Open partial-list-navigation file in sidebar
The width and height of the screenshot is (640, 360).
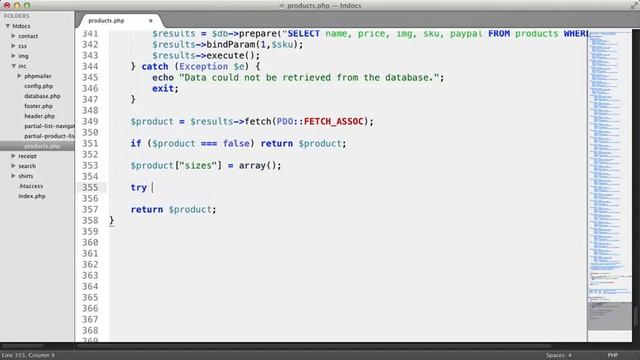pos(49,126)
